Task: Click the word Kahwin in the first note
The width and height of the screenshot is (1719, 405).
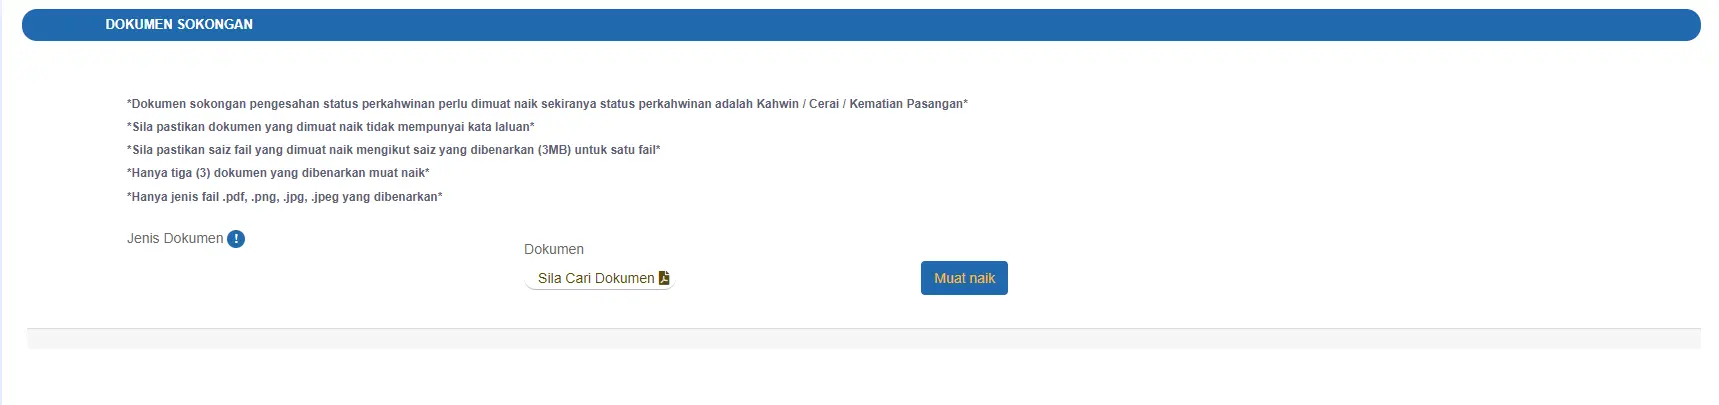Action: coord(778,104)
